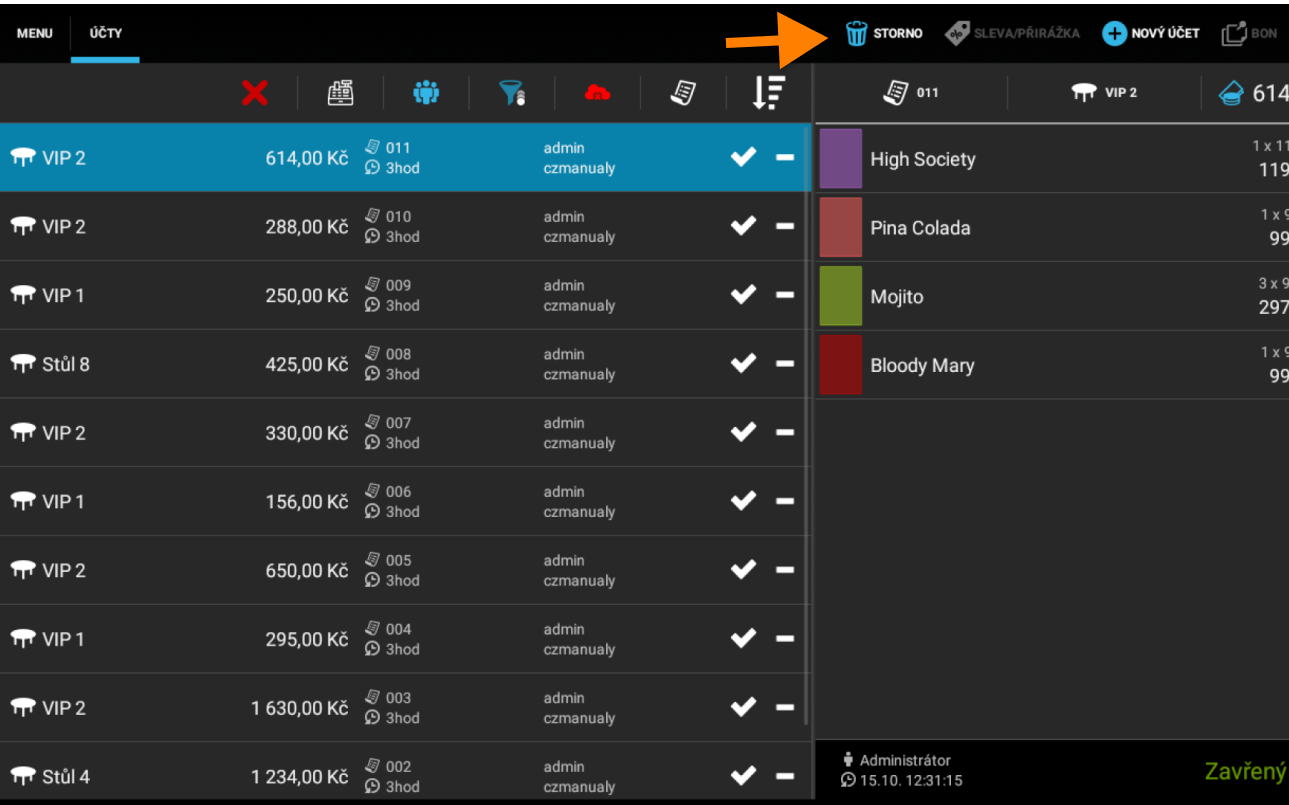
Task: Click the NOVÝ ÚČET button
Action: tap(1151, 33)
